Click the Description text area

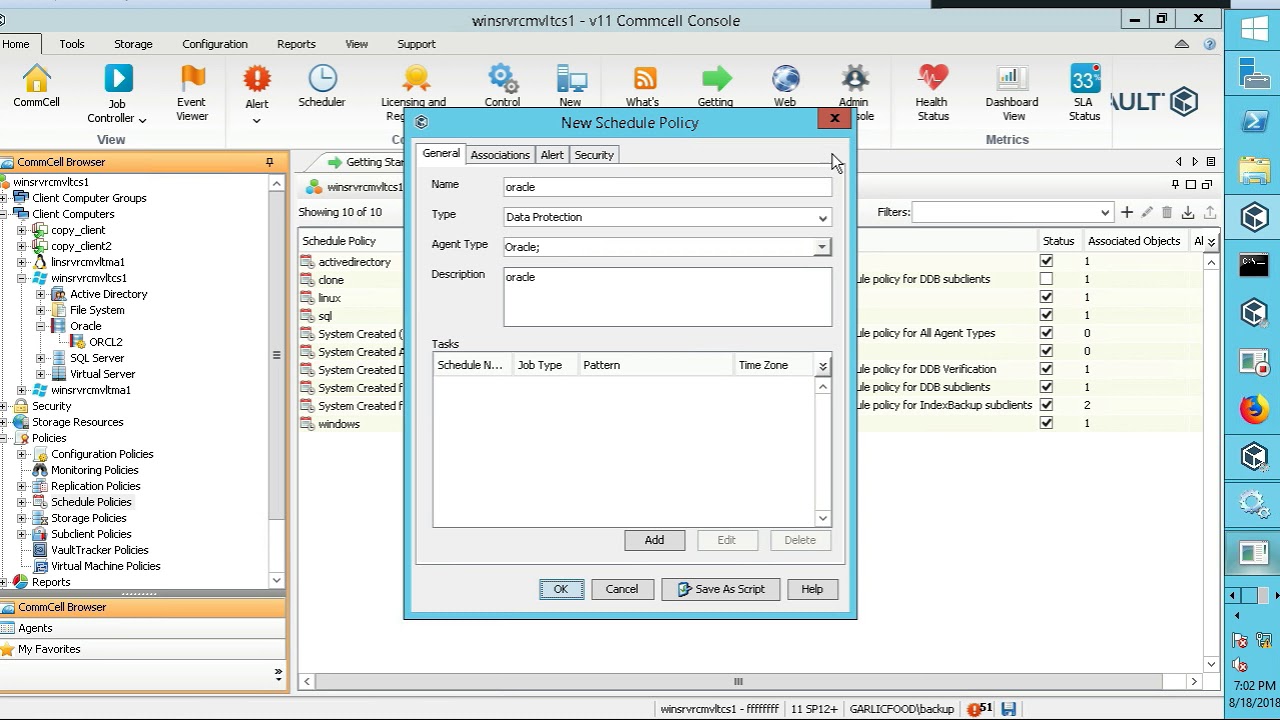coord(667,297)
